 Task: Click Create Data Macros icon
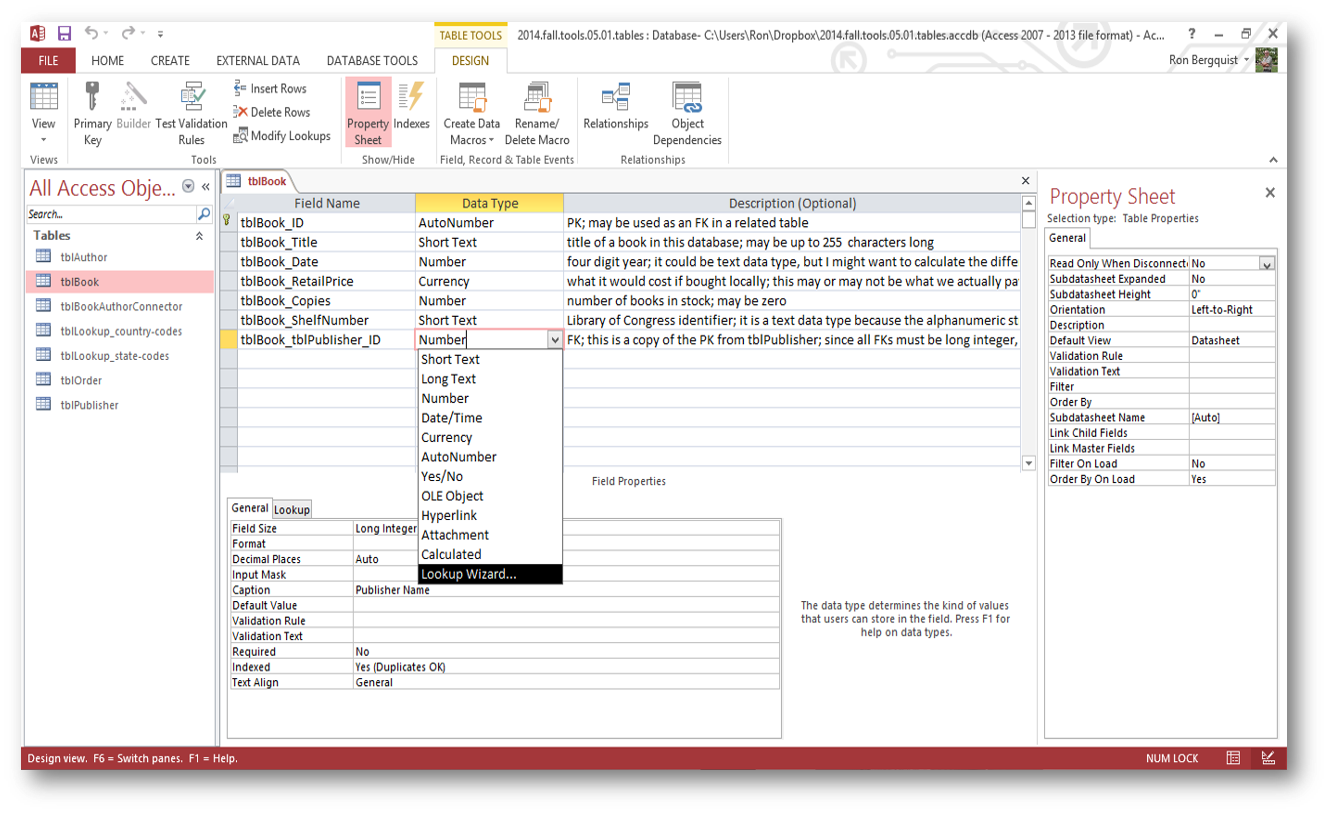tap(472, 99)
